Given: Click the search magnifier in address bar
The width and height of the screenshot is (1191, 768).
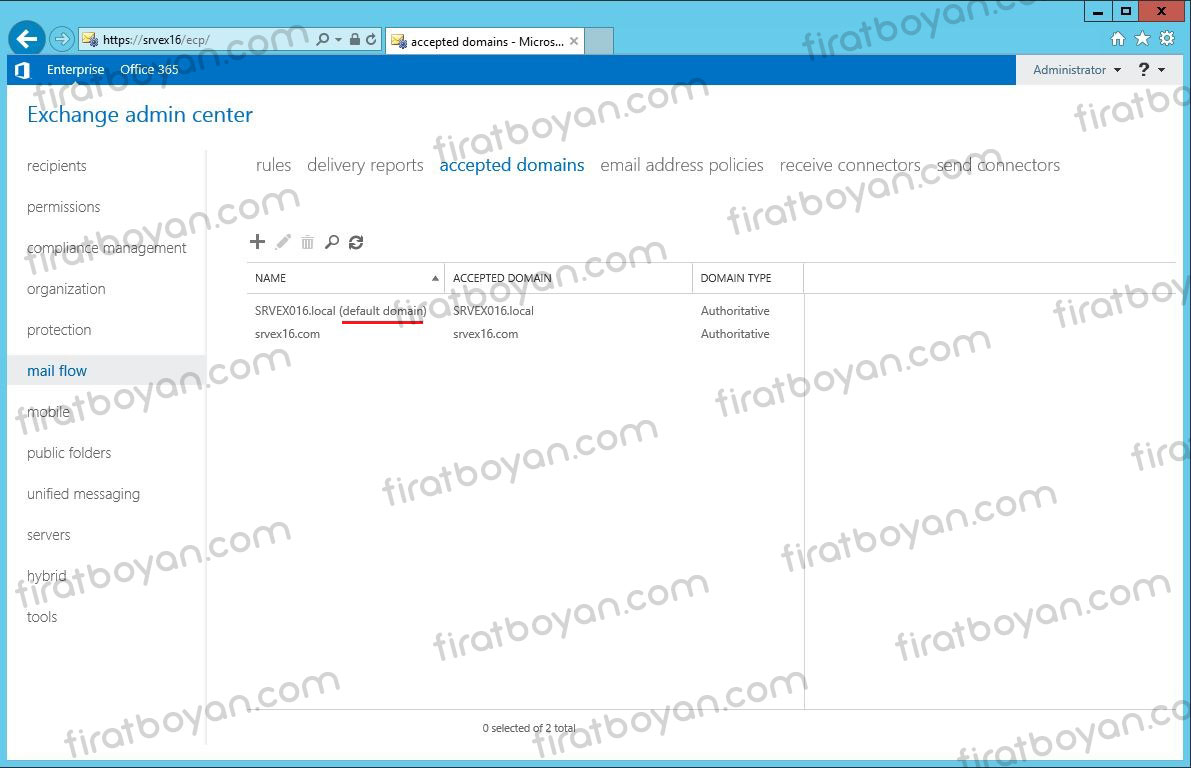Looking at the screenshot, I should pyautogui.click(x=323, y=39).
